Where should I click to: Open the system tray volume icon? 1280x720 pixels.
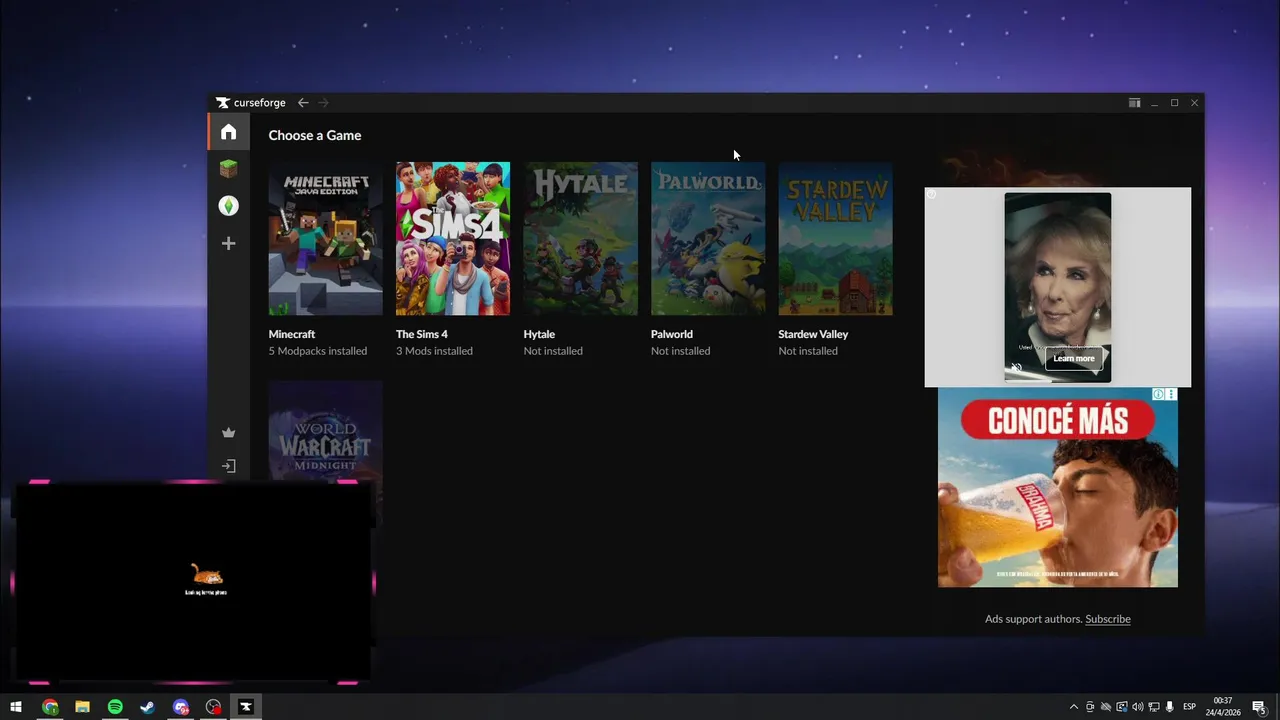coord(1137,707)
